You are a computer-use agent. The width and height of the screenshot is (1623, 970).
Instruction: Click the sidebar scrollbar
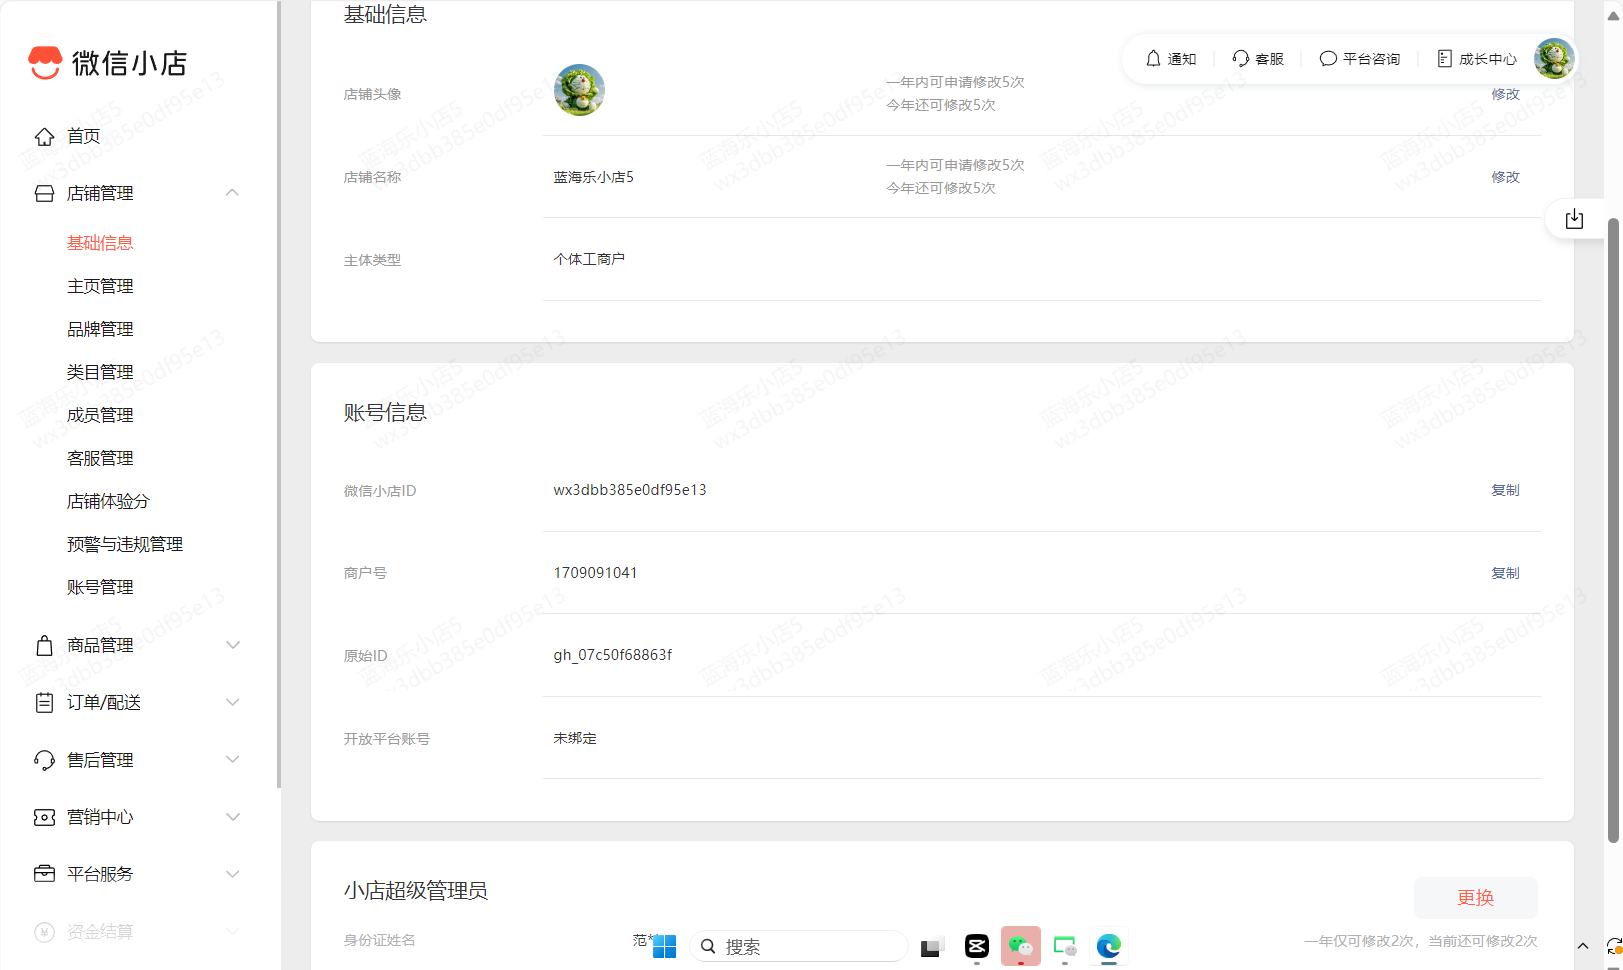[279, 394]
